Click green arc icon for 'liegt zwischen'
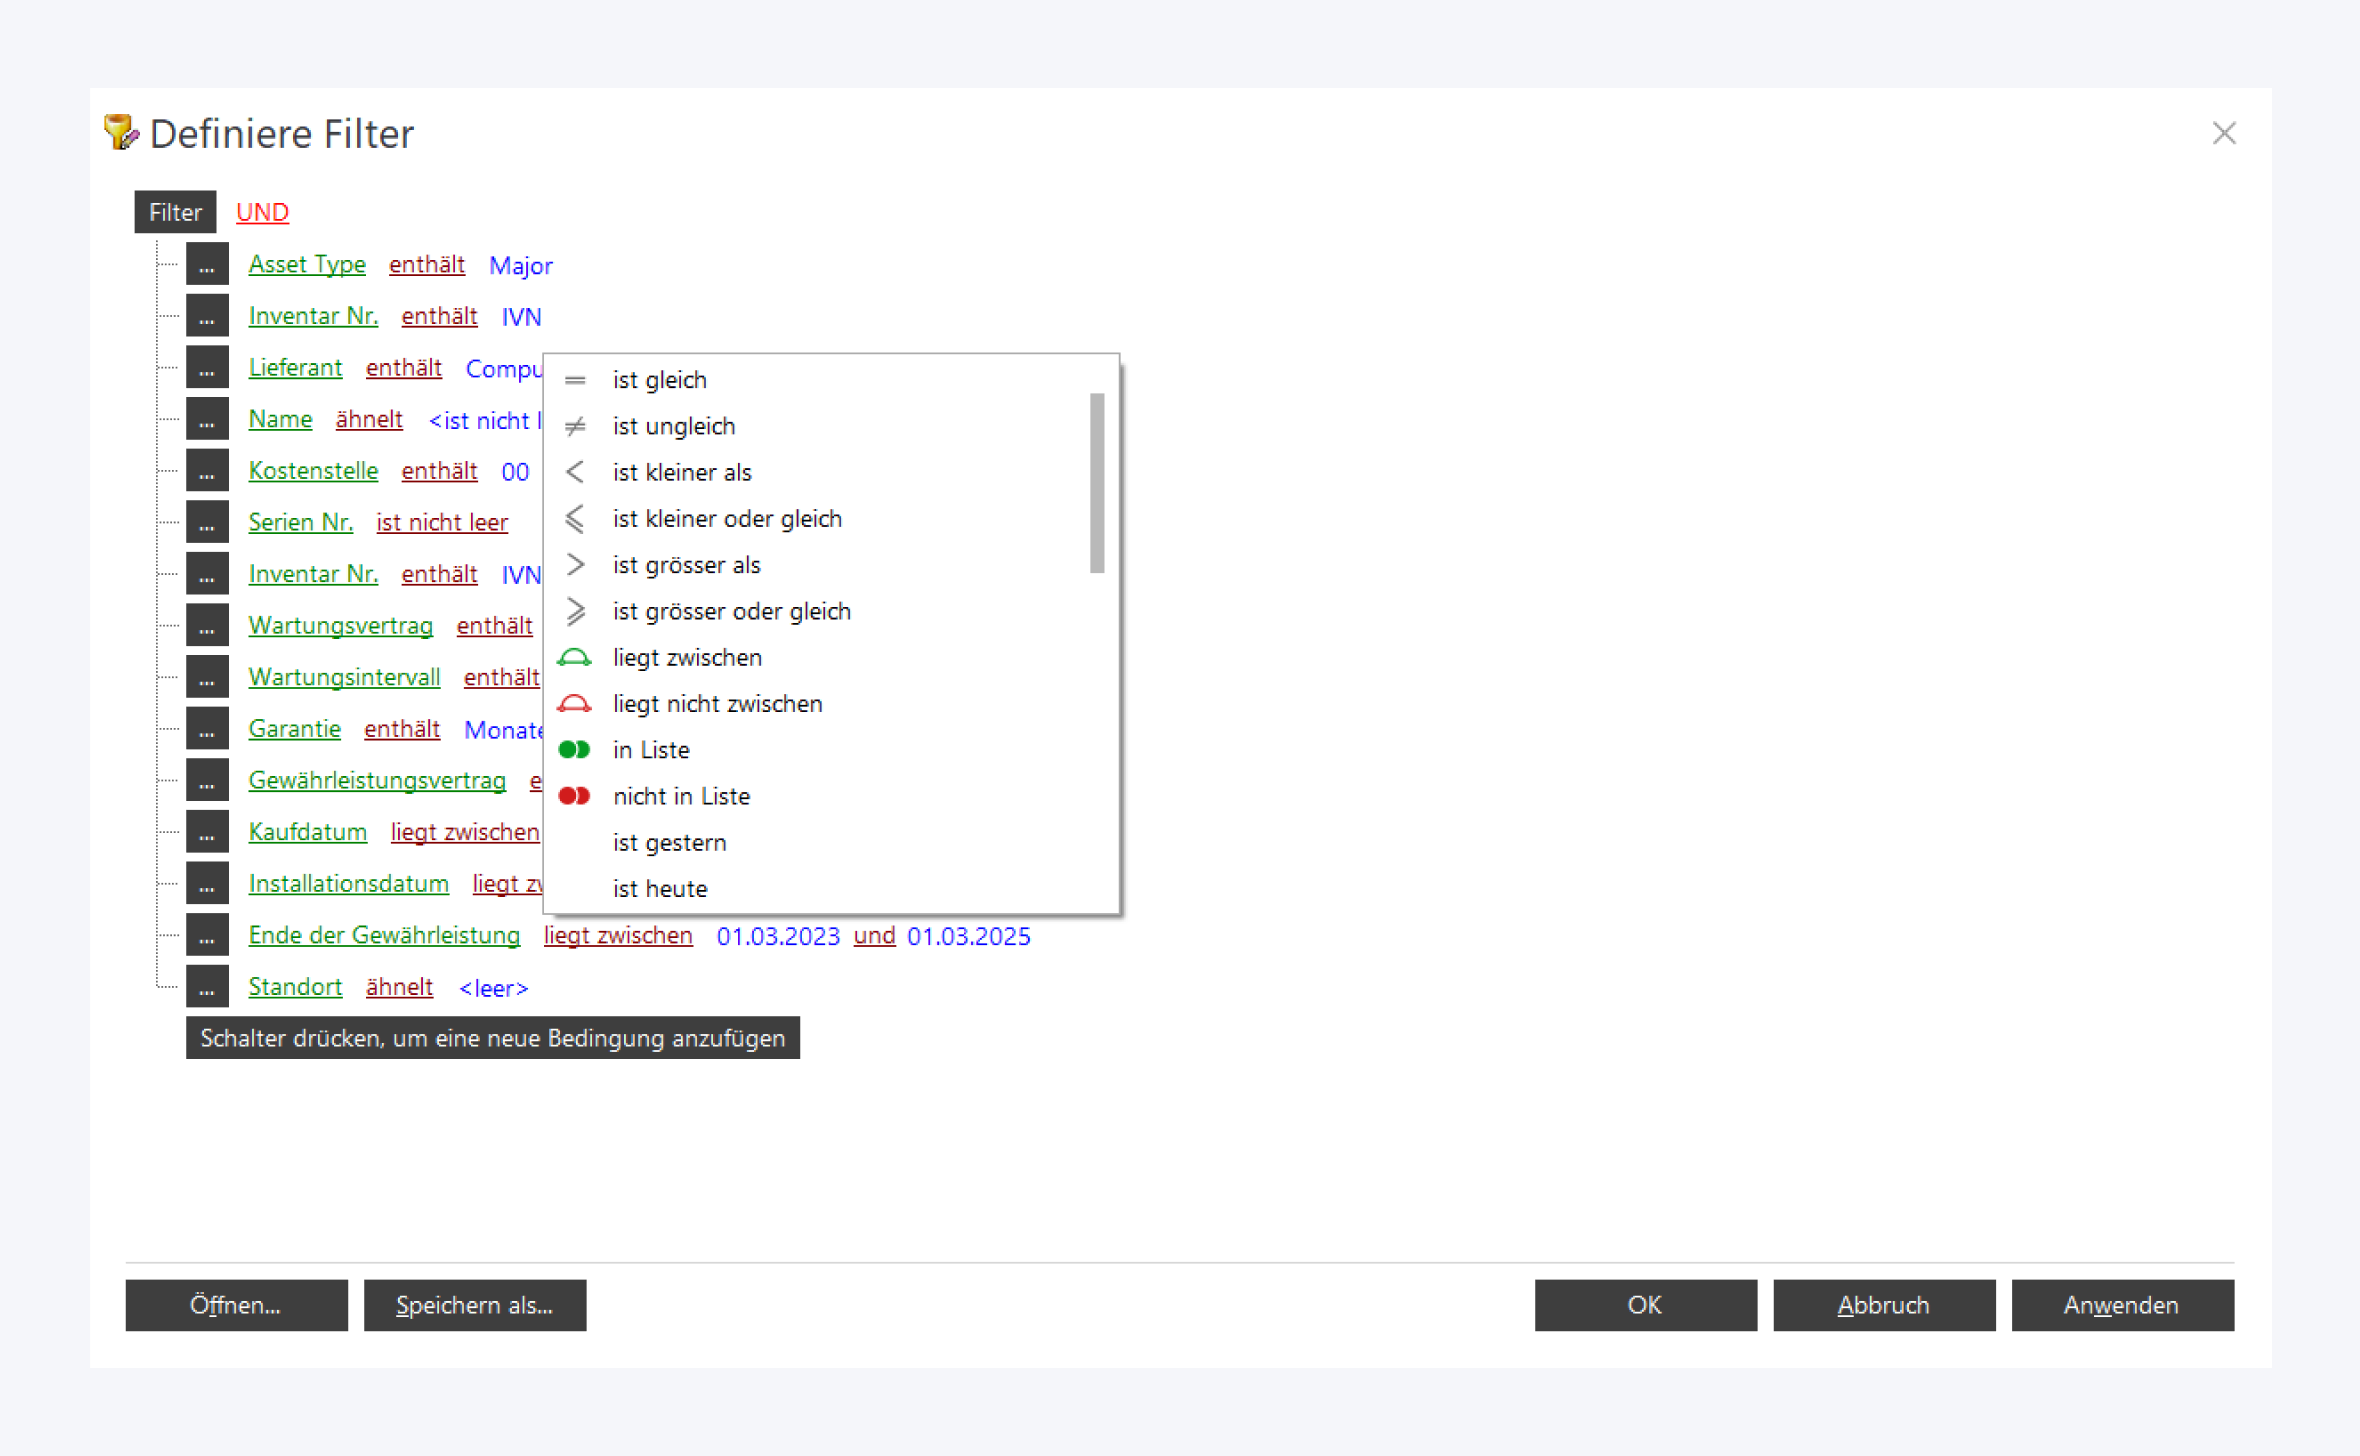This screenshot has height=1456, width=2360. 574,658
